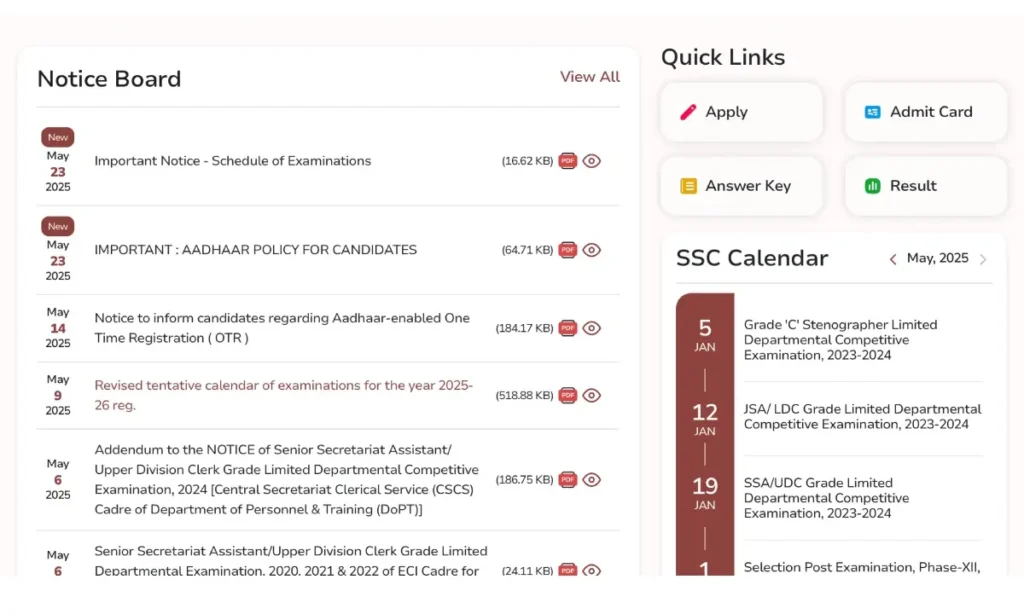Select Selection Post Examination, Phase-XII entry

click(x=862, y=567)
